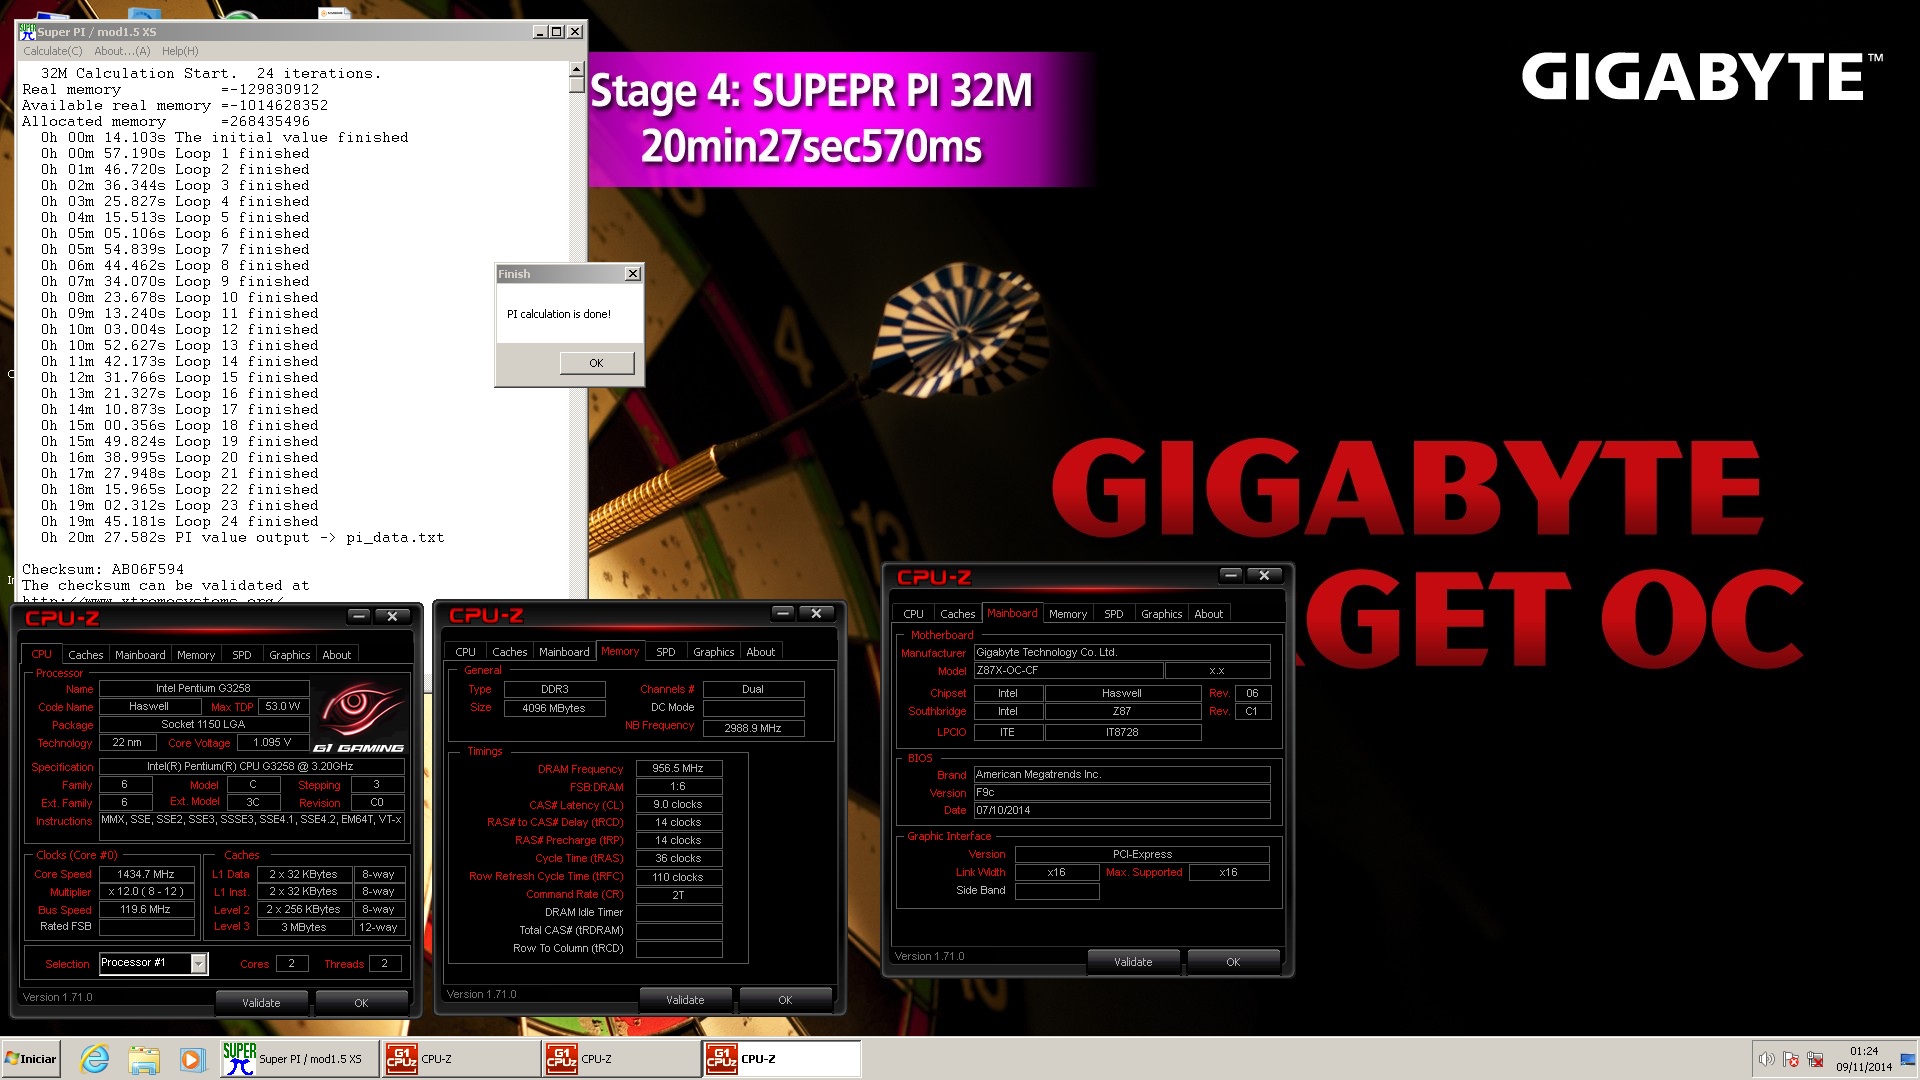Close the Super PI window

(575, 32)
